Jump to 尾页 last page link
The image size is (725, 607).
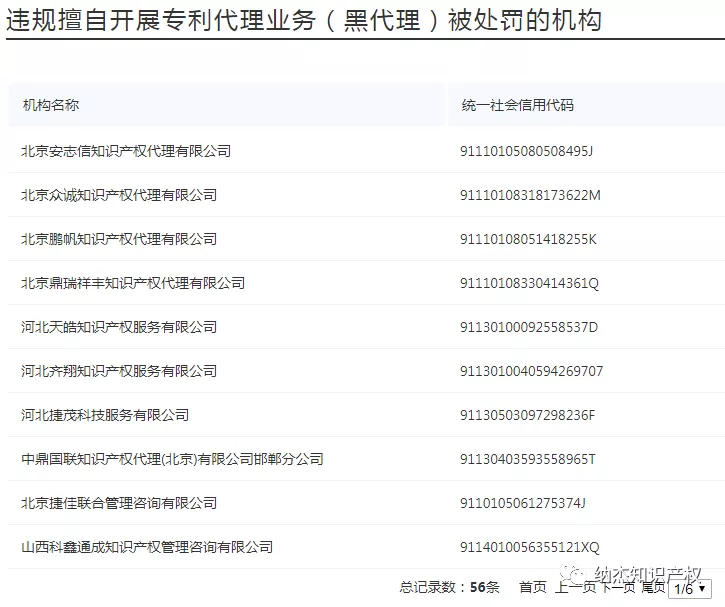(x=653, y=587)
